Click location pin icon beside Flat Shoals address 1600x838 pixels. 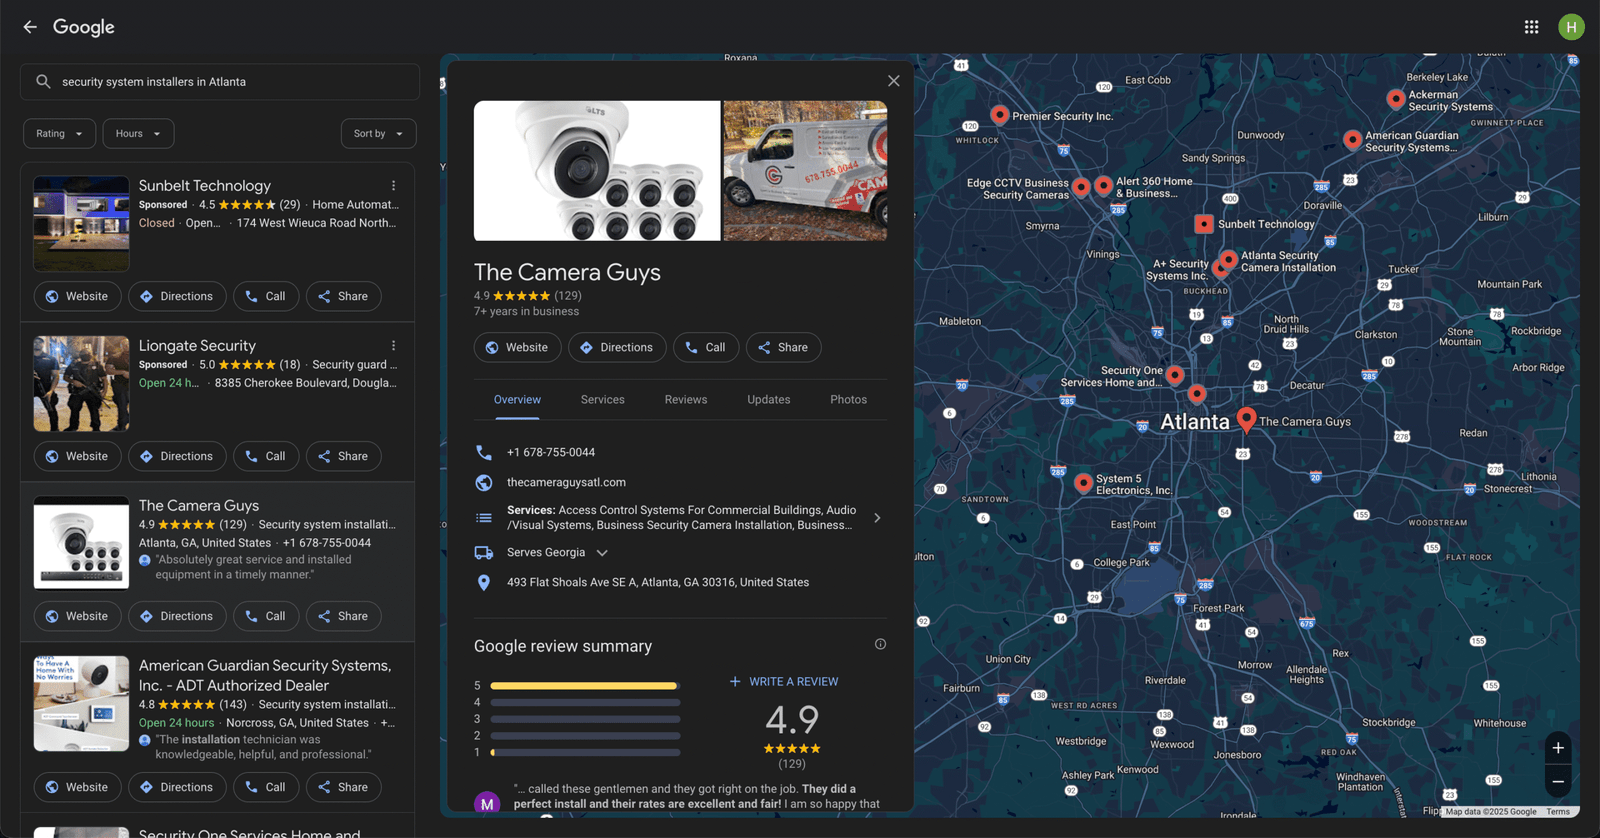click(484, 582)
